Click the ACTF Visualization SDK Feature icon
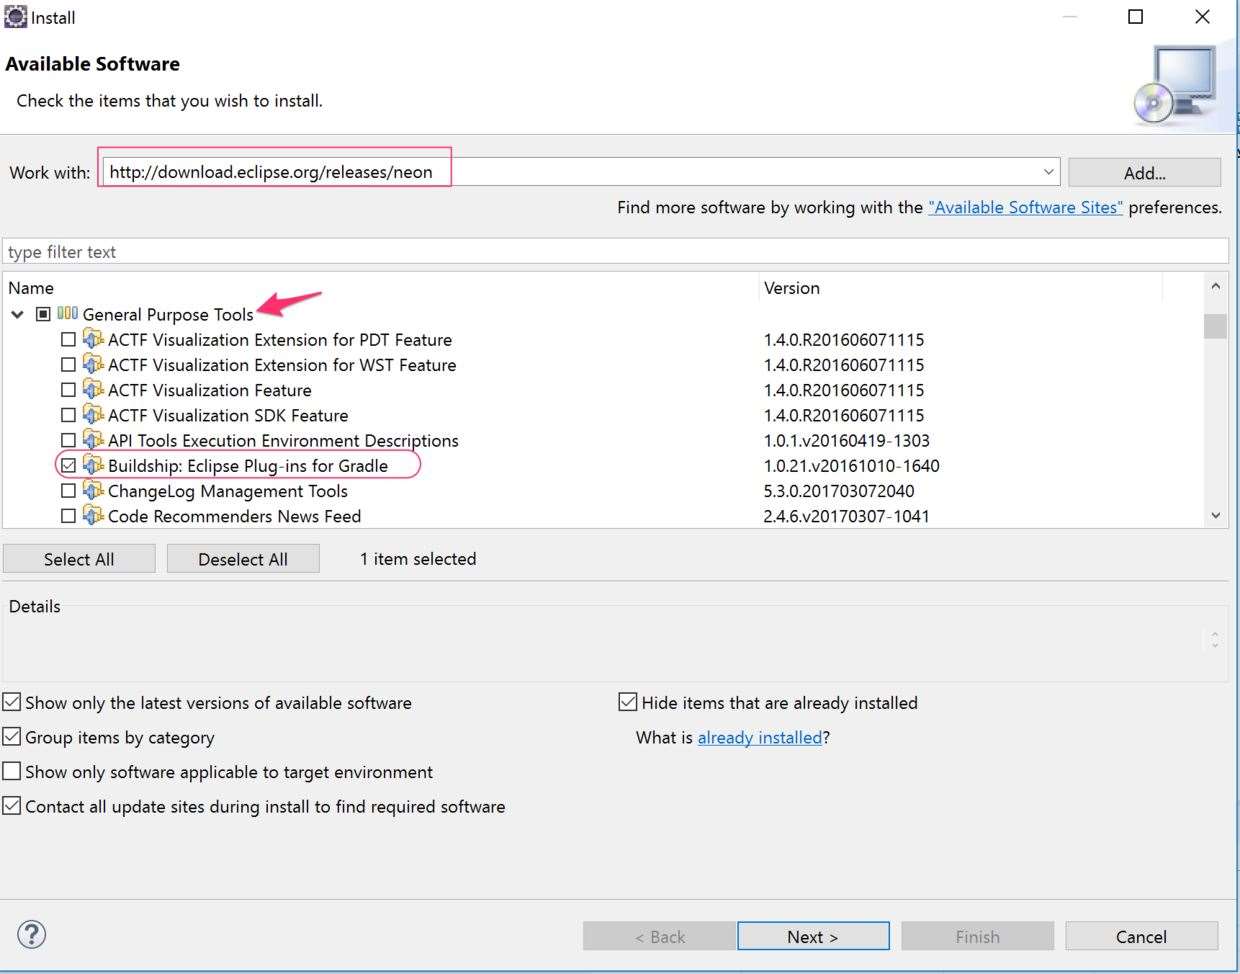 pos(93,415)
